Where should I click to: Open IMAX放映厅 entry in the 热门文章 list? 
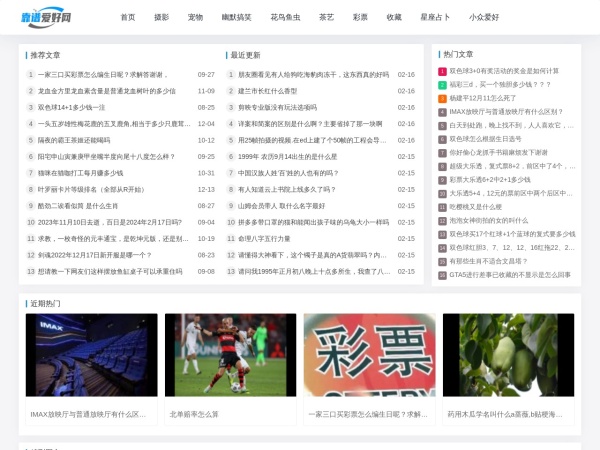[506, 112]
